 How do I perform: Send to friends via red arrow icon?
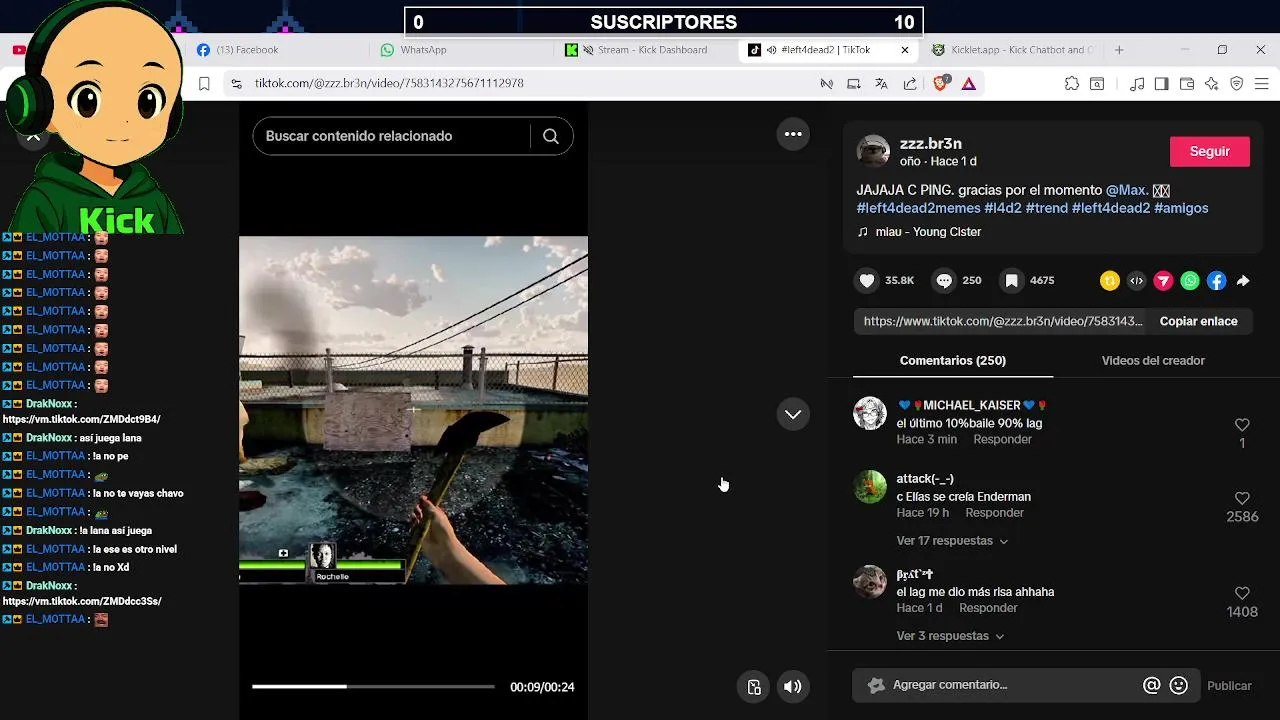pyautogui.click(x=1163, y=281)
